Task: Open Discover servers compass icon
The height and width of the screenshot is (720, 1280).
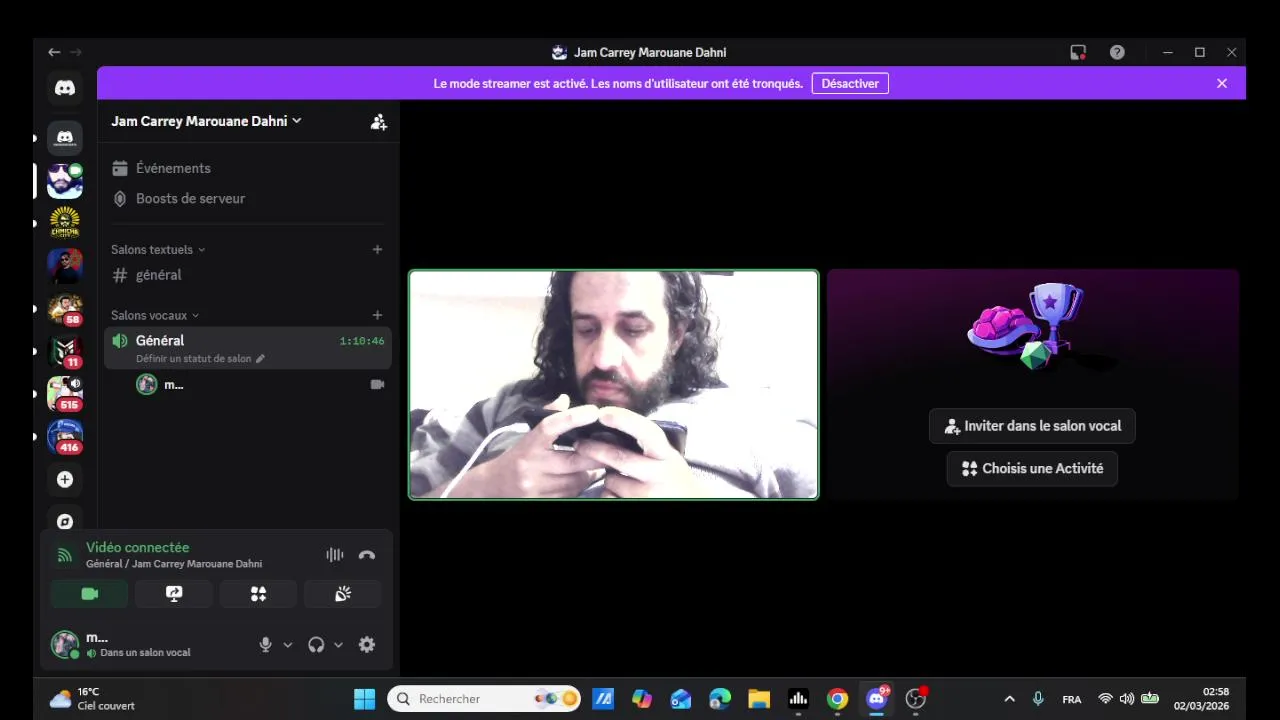Action: click(65, 521)
